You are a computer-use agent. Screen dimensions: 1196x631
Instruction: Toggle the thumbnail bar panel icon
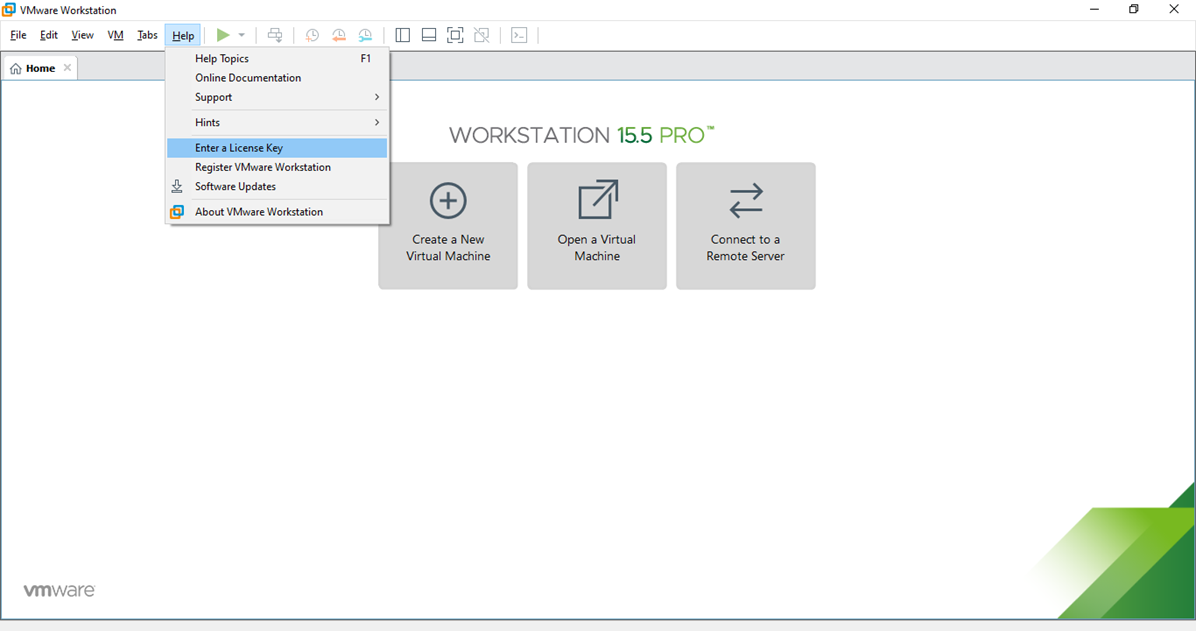tap(429, 36)
